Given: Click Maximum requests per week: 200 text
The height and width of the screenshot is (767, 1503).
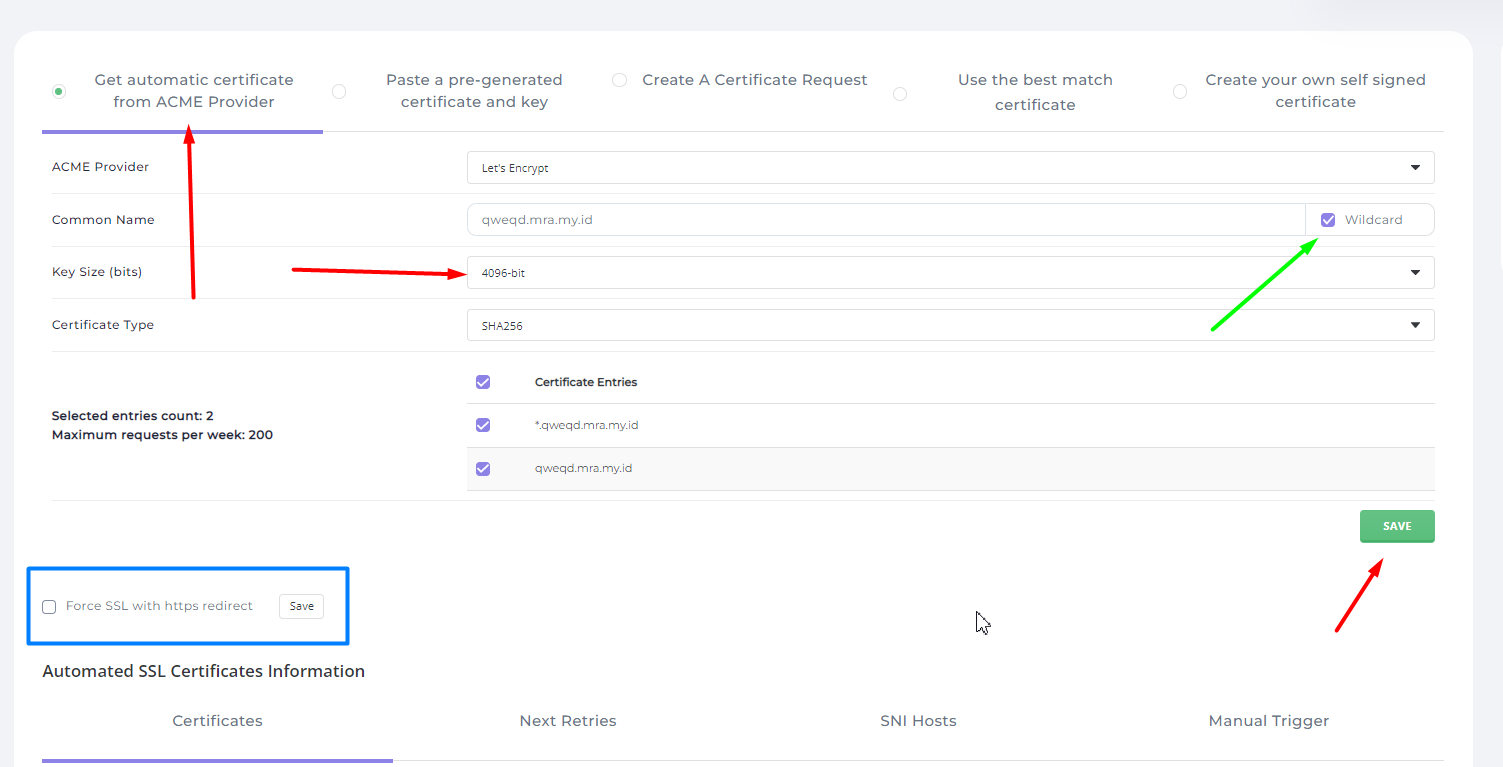Looking at the screenshot, I should 162,435.
